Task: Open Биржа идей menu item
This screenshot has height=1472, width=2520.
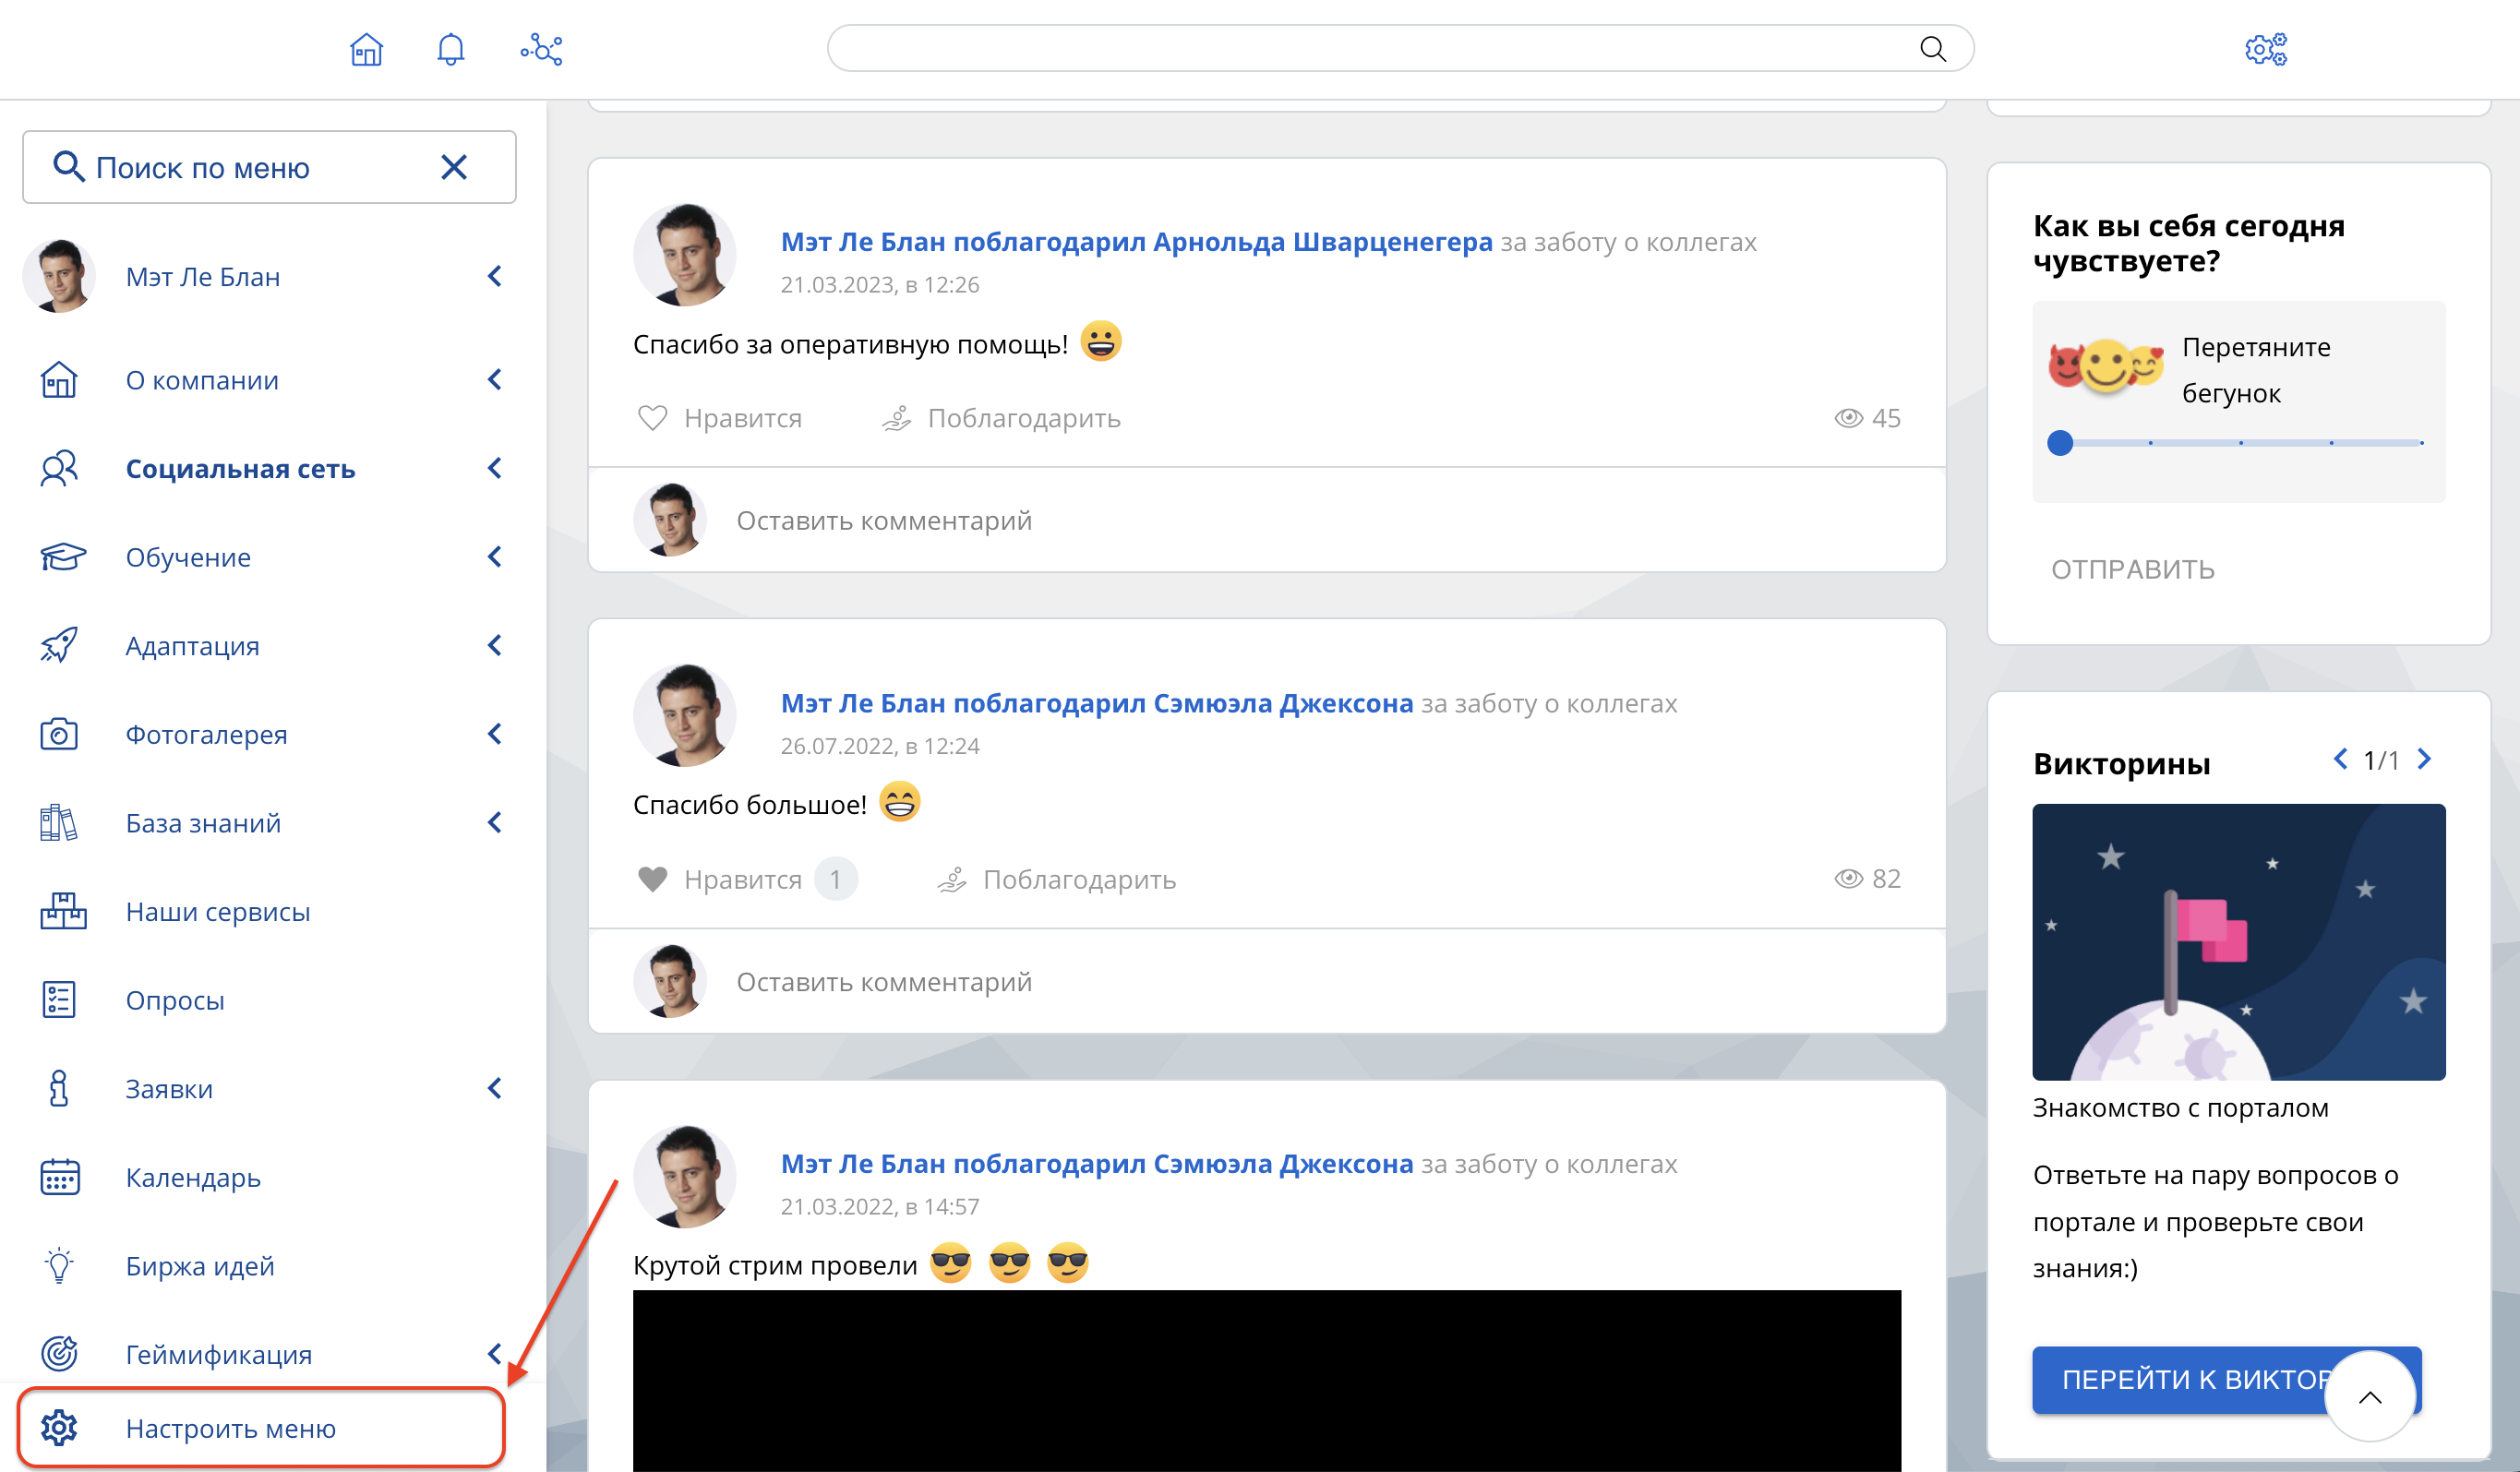Action: pyautogui.click(x=200, y=1266)
